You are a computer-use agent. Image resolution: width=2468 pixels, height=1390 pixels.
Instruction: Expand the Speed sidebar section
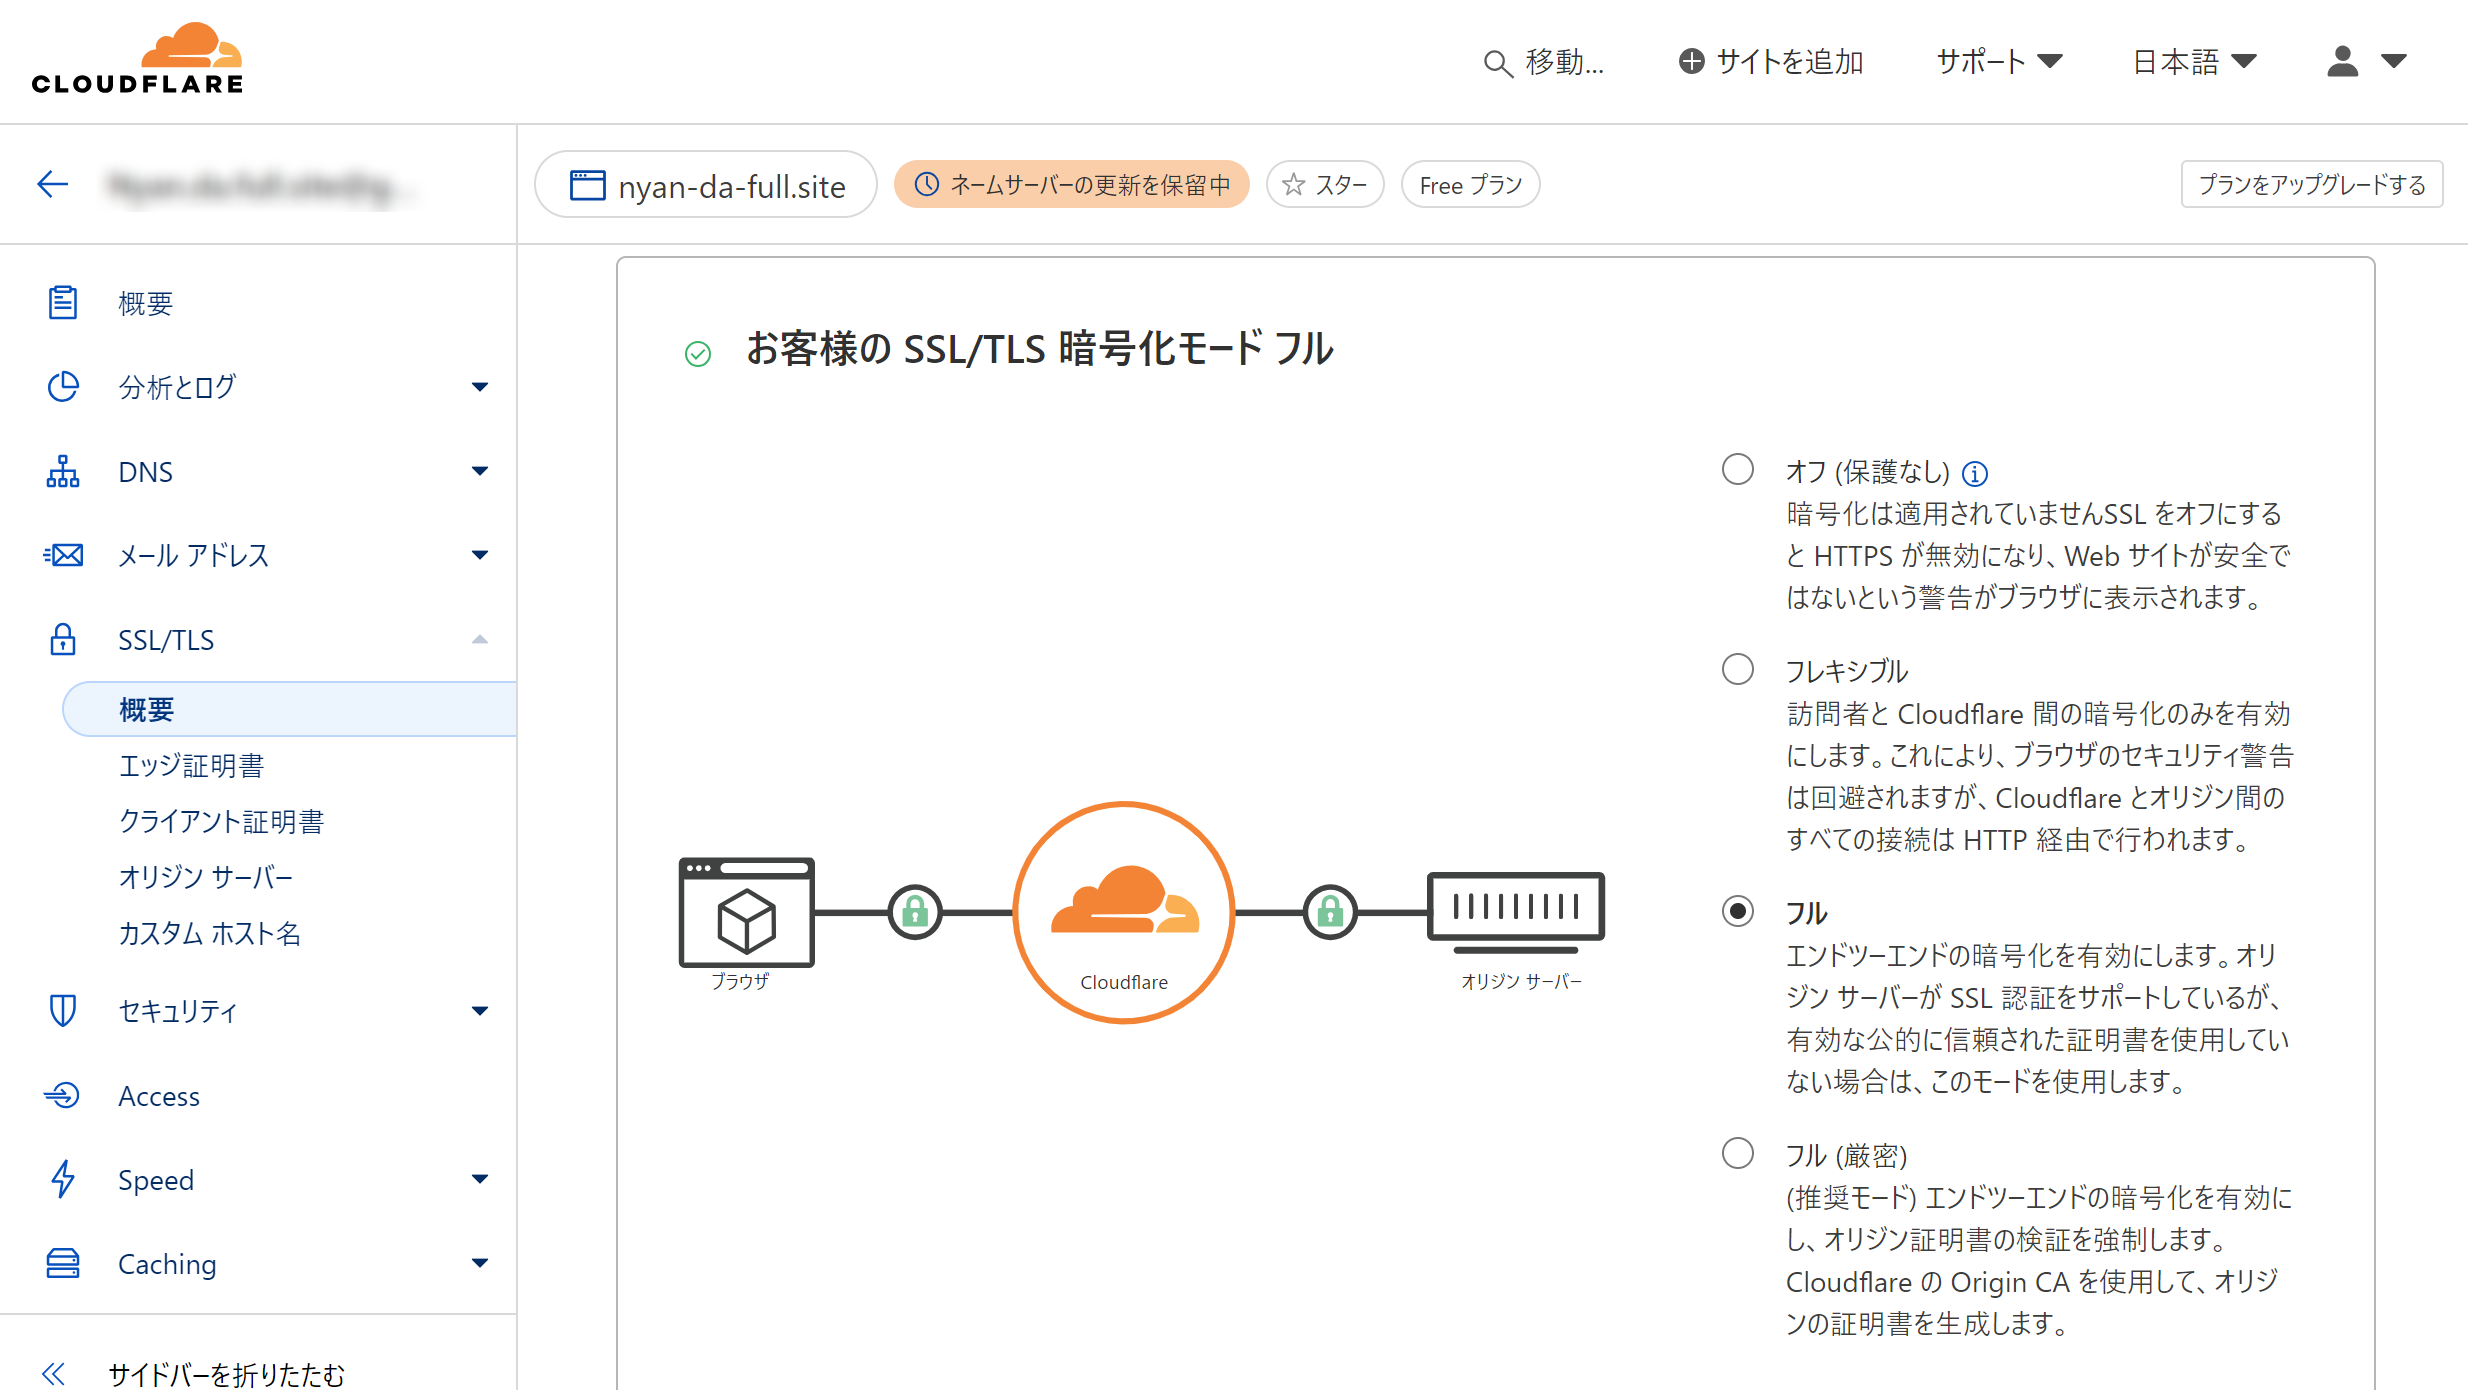pos(480,1179)
